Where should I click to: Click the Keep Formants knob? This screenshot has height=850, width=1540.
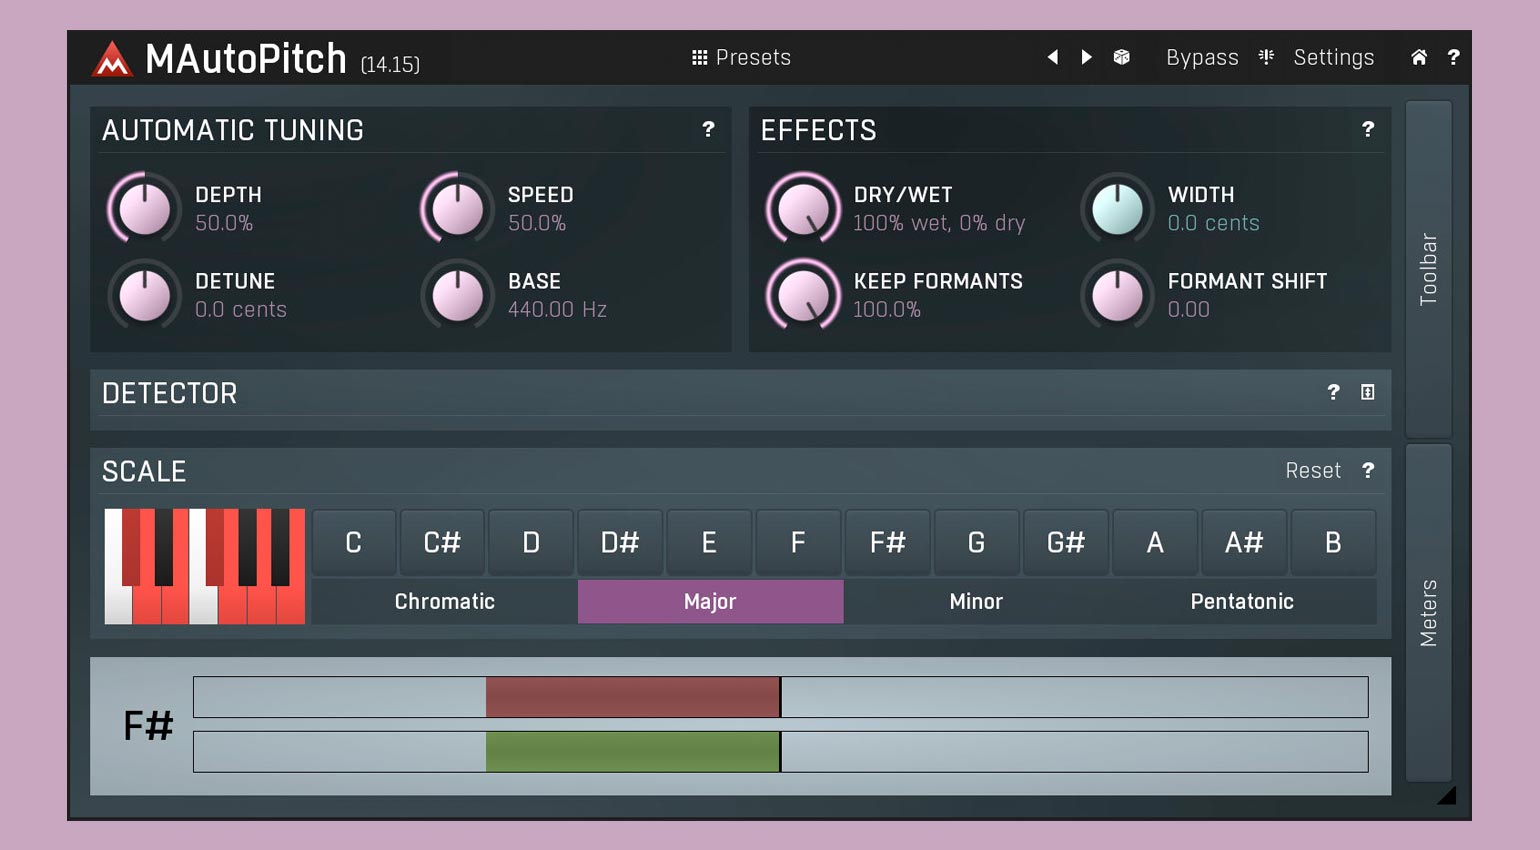pyautogui.click(x=803, y=295)
